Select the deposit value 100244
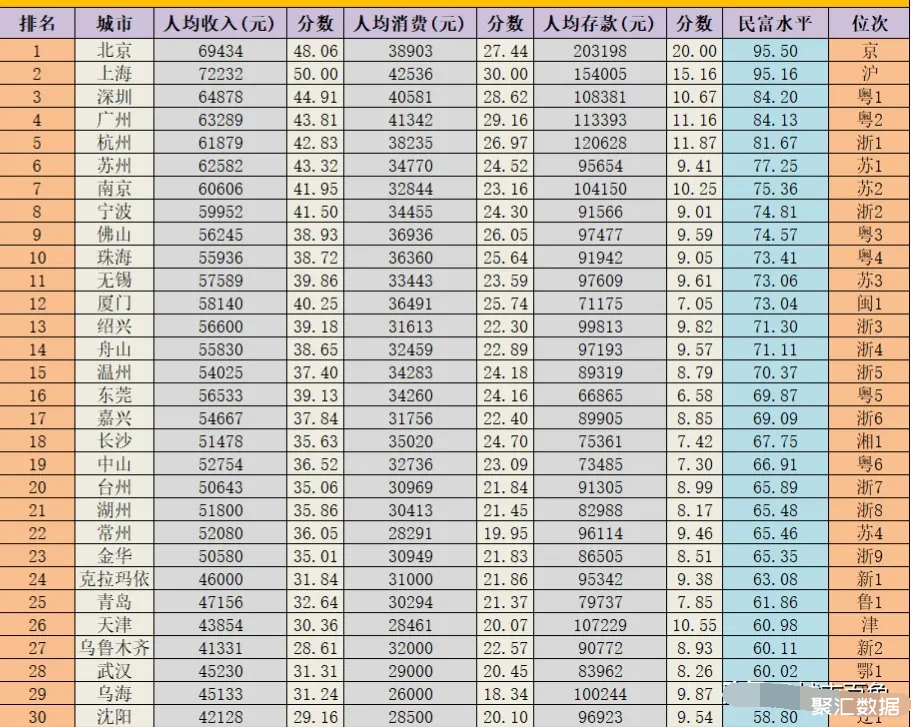This screenshot has height=727, width=911. (600, 694)
